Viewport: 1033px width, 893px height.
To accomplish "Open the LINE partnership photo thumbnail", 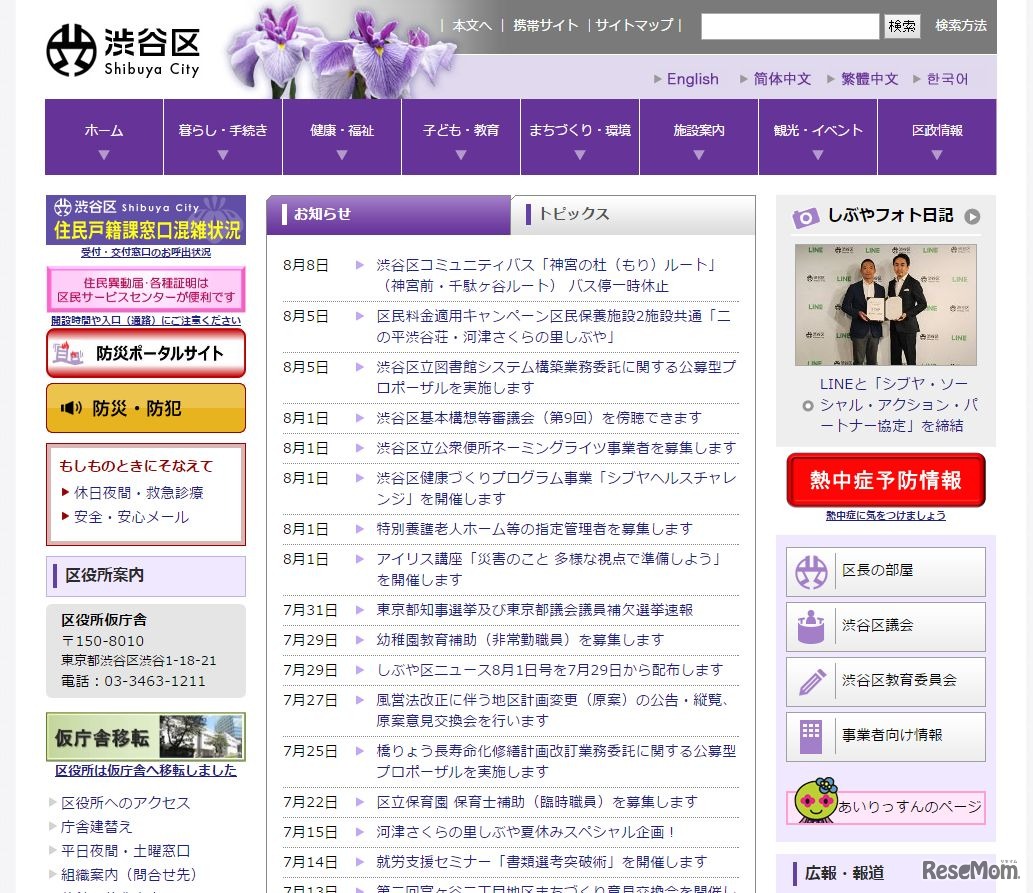I will (886, 305).
